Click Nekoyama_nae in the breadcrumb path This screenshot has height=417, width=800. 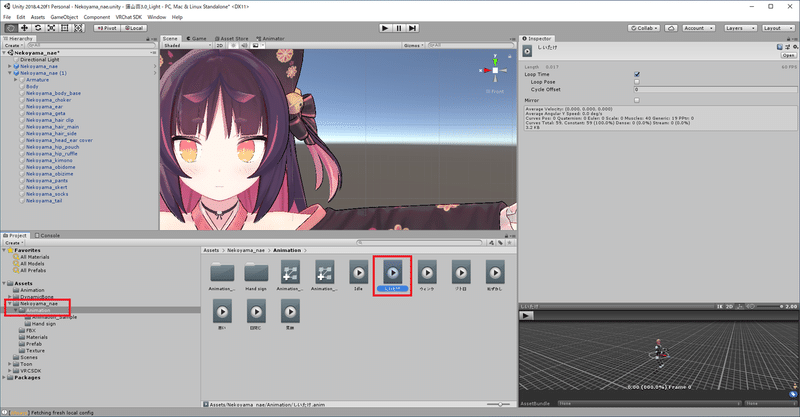(x=246, y=250)
